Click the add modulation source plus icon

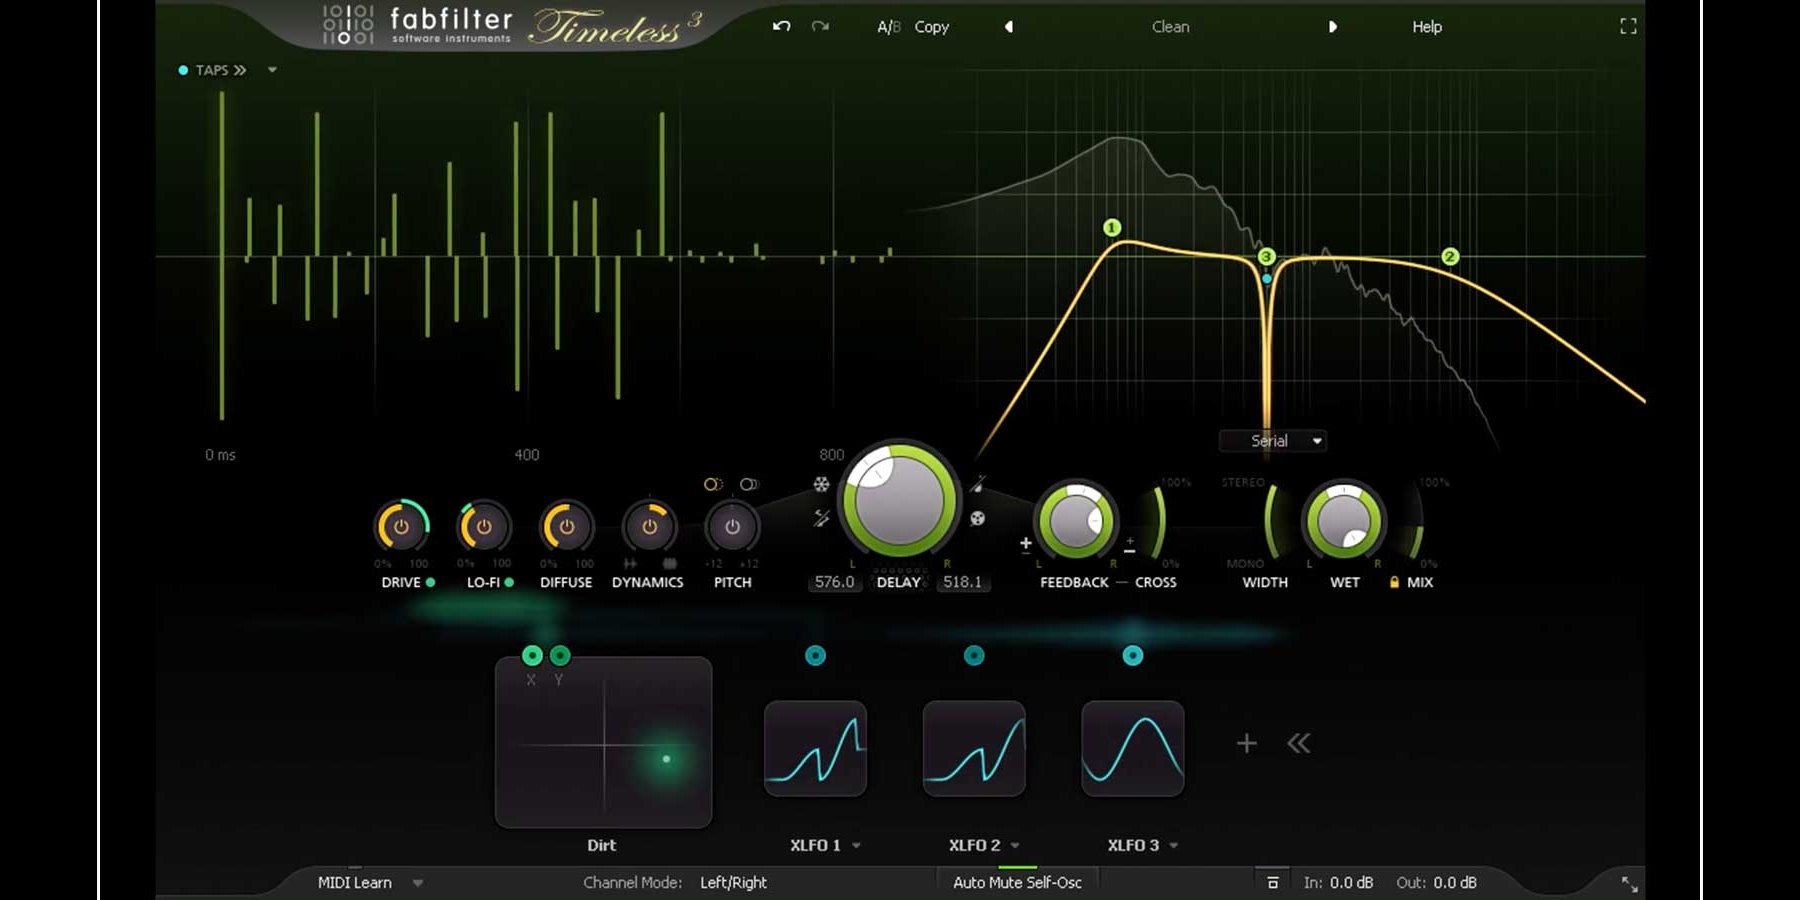tap(1246, 743)
